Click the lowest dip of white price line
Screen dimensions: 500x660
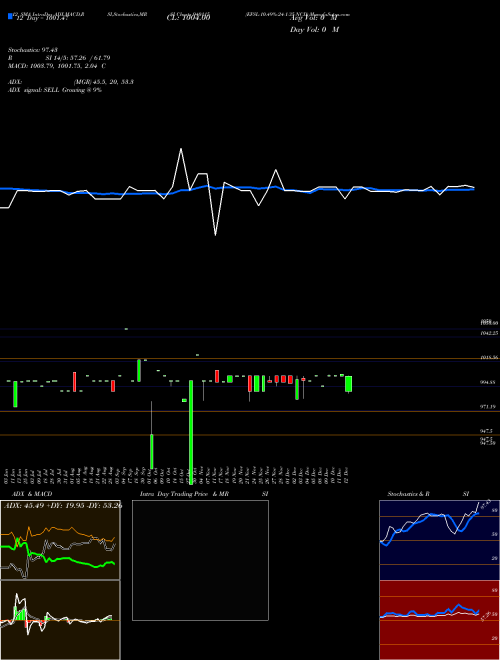coord(215,234)
